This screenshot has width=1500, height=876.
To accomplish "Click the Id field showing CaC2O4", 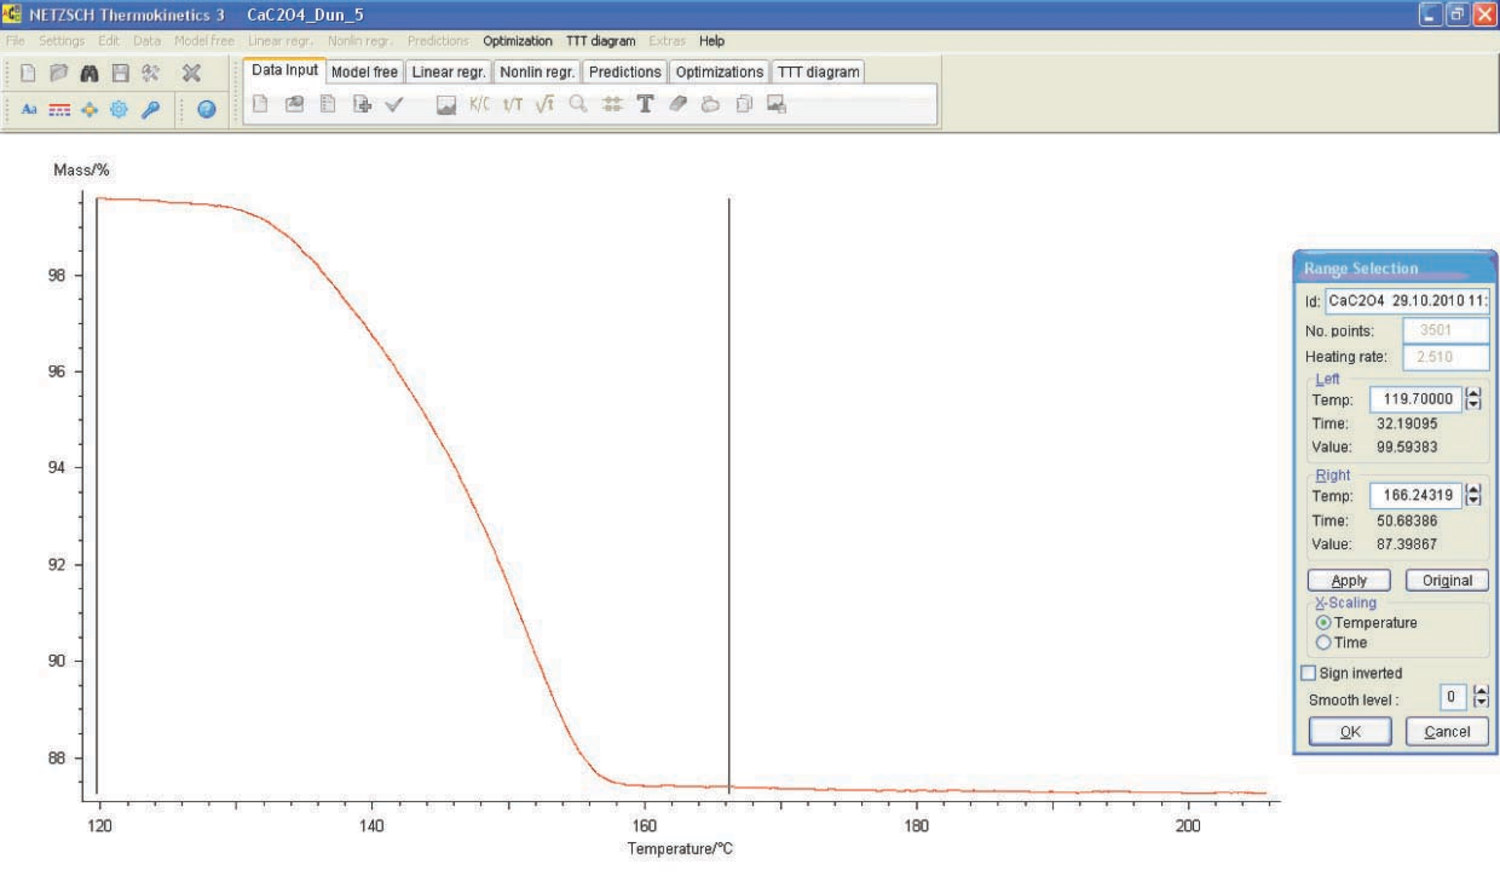I will pos(1407,301).
